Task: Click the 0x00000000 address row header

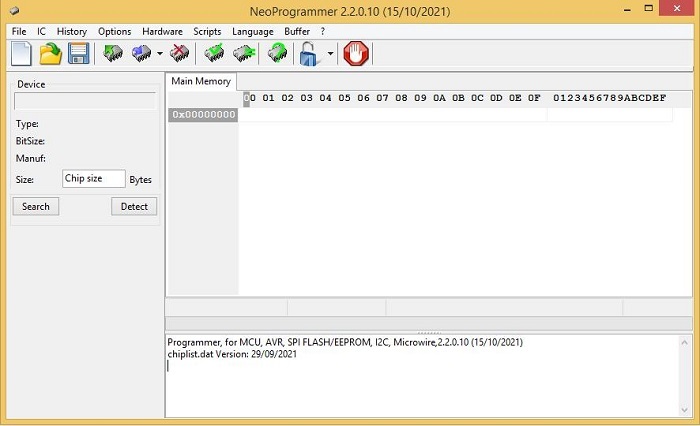Action: coord(204,115)
